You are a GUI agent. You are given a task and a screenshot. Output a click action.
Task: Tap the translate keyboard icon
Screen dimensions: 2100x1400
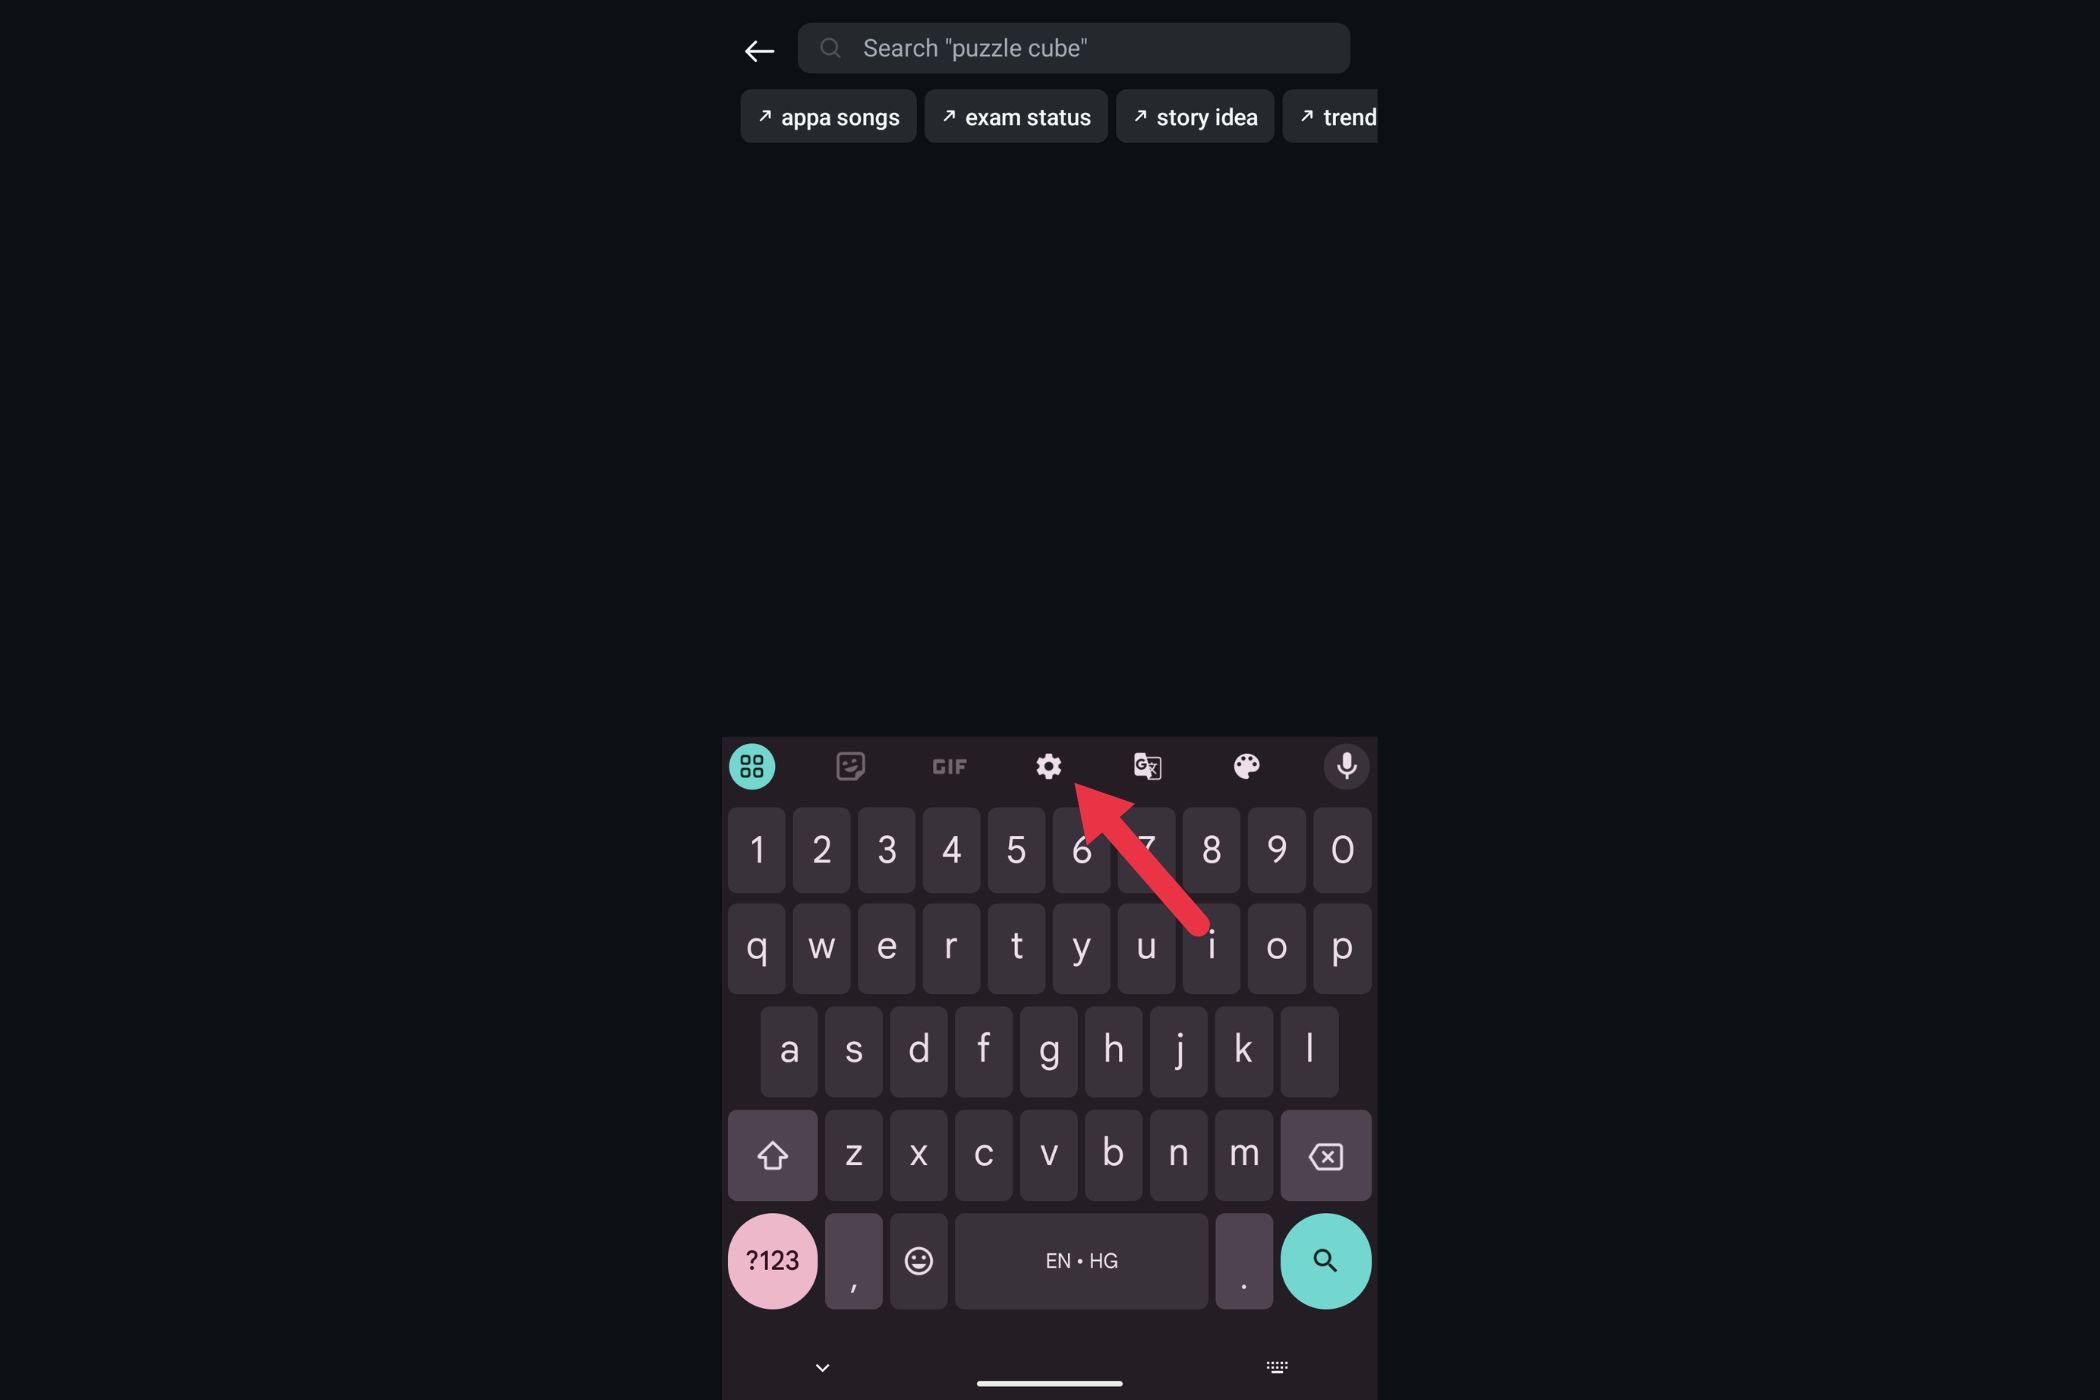click(1148, 766)
